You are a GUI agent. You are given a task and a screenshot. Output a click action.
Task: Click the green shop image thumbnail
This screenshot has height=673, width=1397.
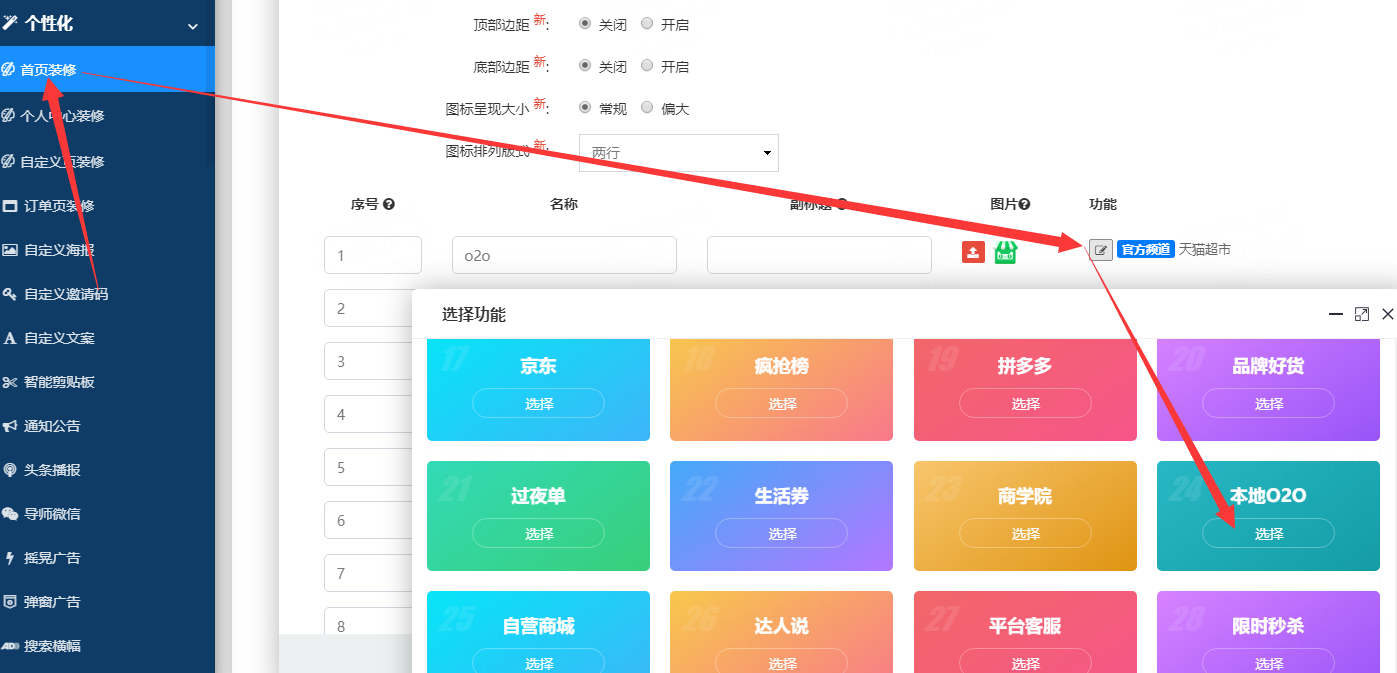tap(1005, 252)
